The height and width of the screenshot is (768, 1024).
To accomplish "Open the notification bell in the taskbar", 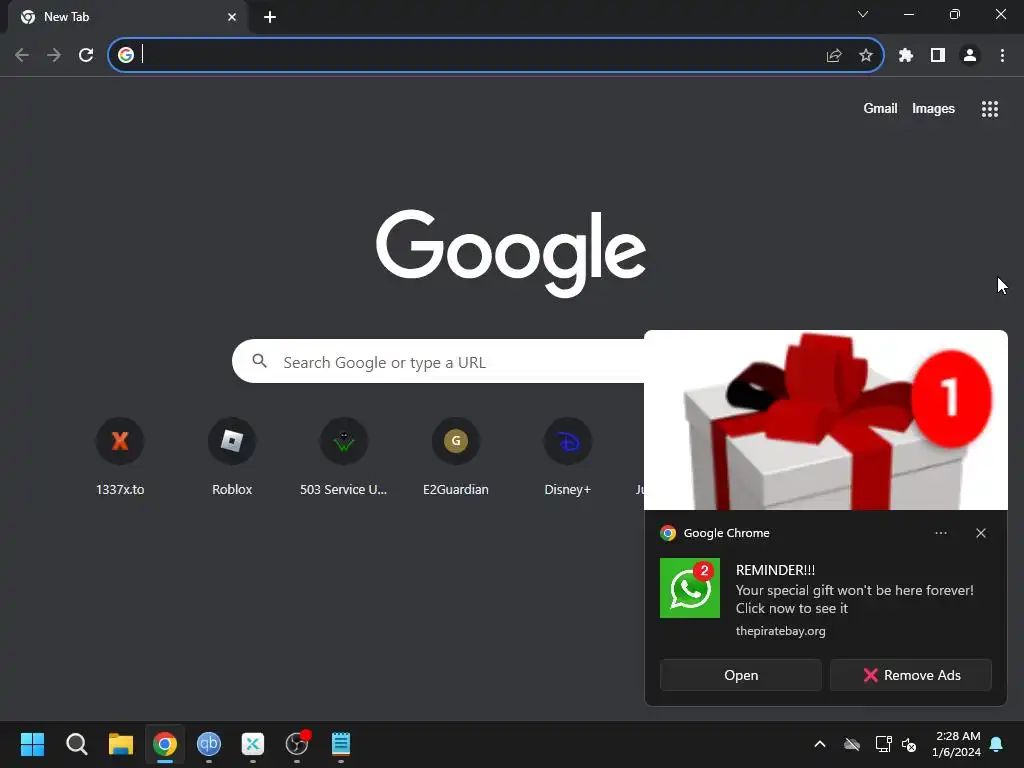I will (x=997, y=744).
